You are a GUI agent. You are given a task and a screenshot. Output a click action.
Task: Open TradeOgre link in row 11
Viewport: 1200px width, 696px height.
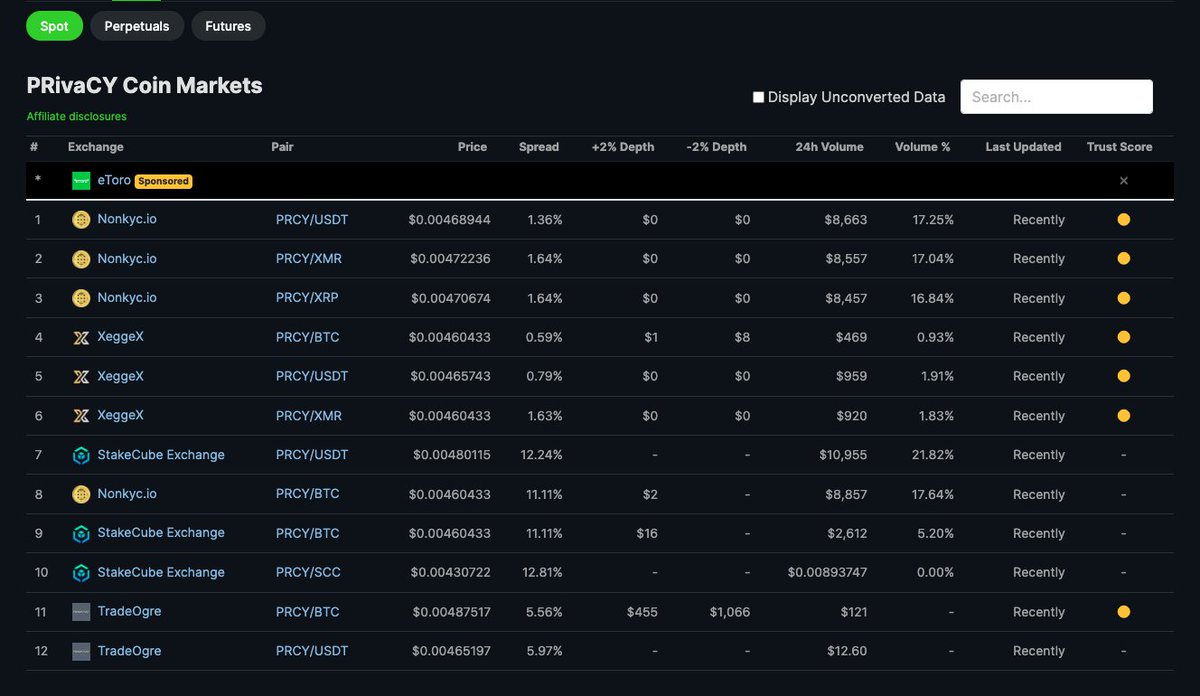coord(129,611)
